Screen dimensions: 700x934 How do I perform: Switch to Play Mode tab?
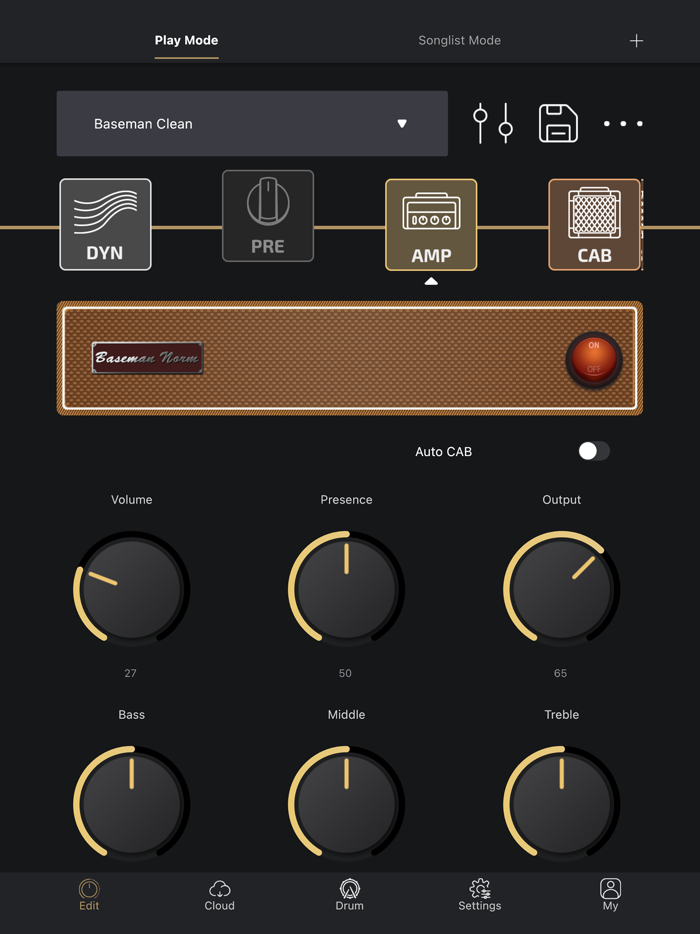click(x=186, y=41)
